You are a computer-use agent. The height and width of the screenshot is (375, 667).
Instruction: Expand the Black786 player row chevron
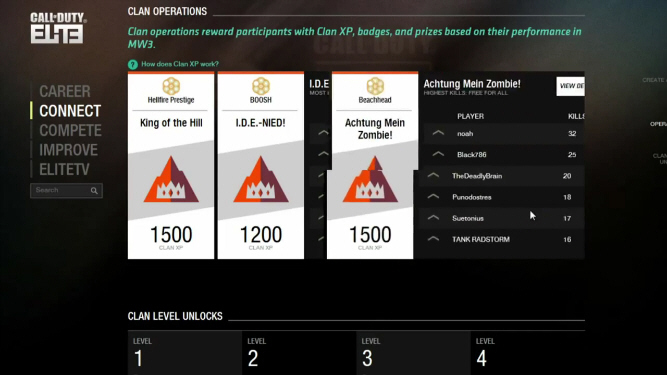[438, 154]
